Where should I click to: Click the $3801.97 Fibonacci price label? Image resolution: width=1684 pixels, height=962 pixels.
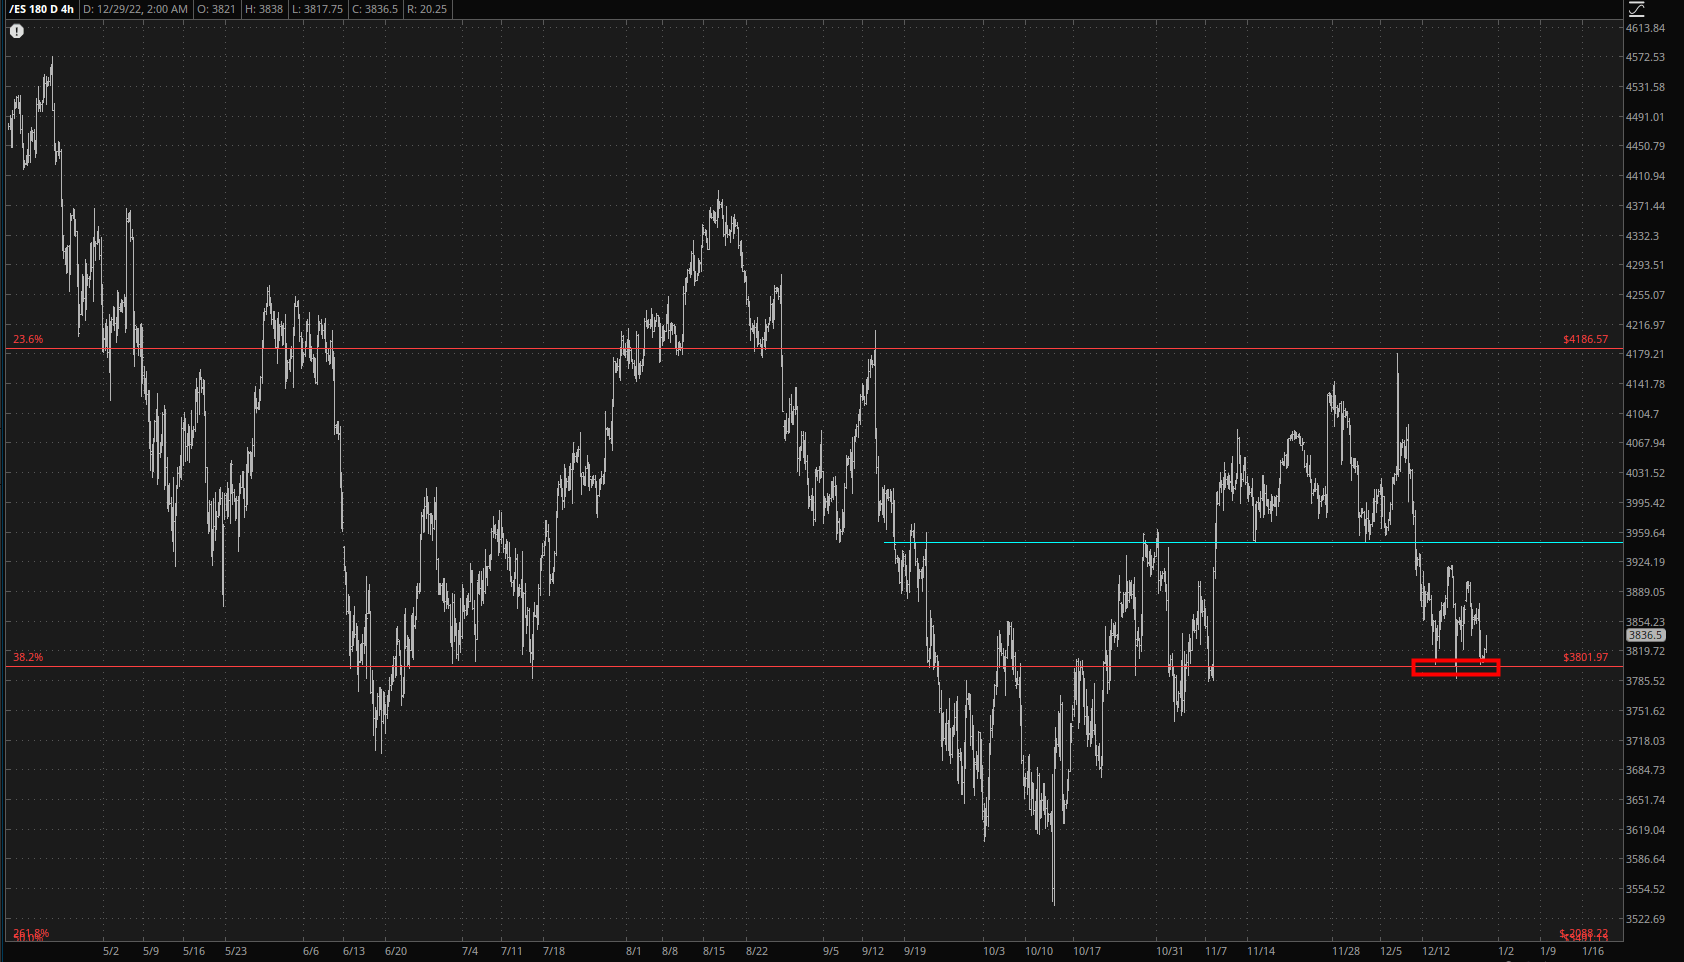pos(1585,657)
